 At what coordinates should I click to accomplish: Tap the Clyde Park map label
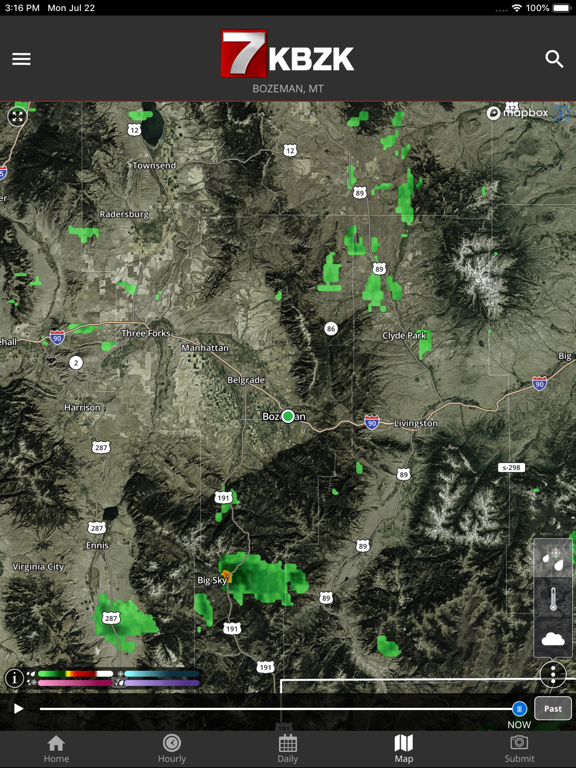coord(404,336)
